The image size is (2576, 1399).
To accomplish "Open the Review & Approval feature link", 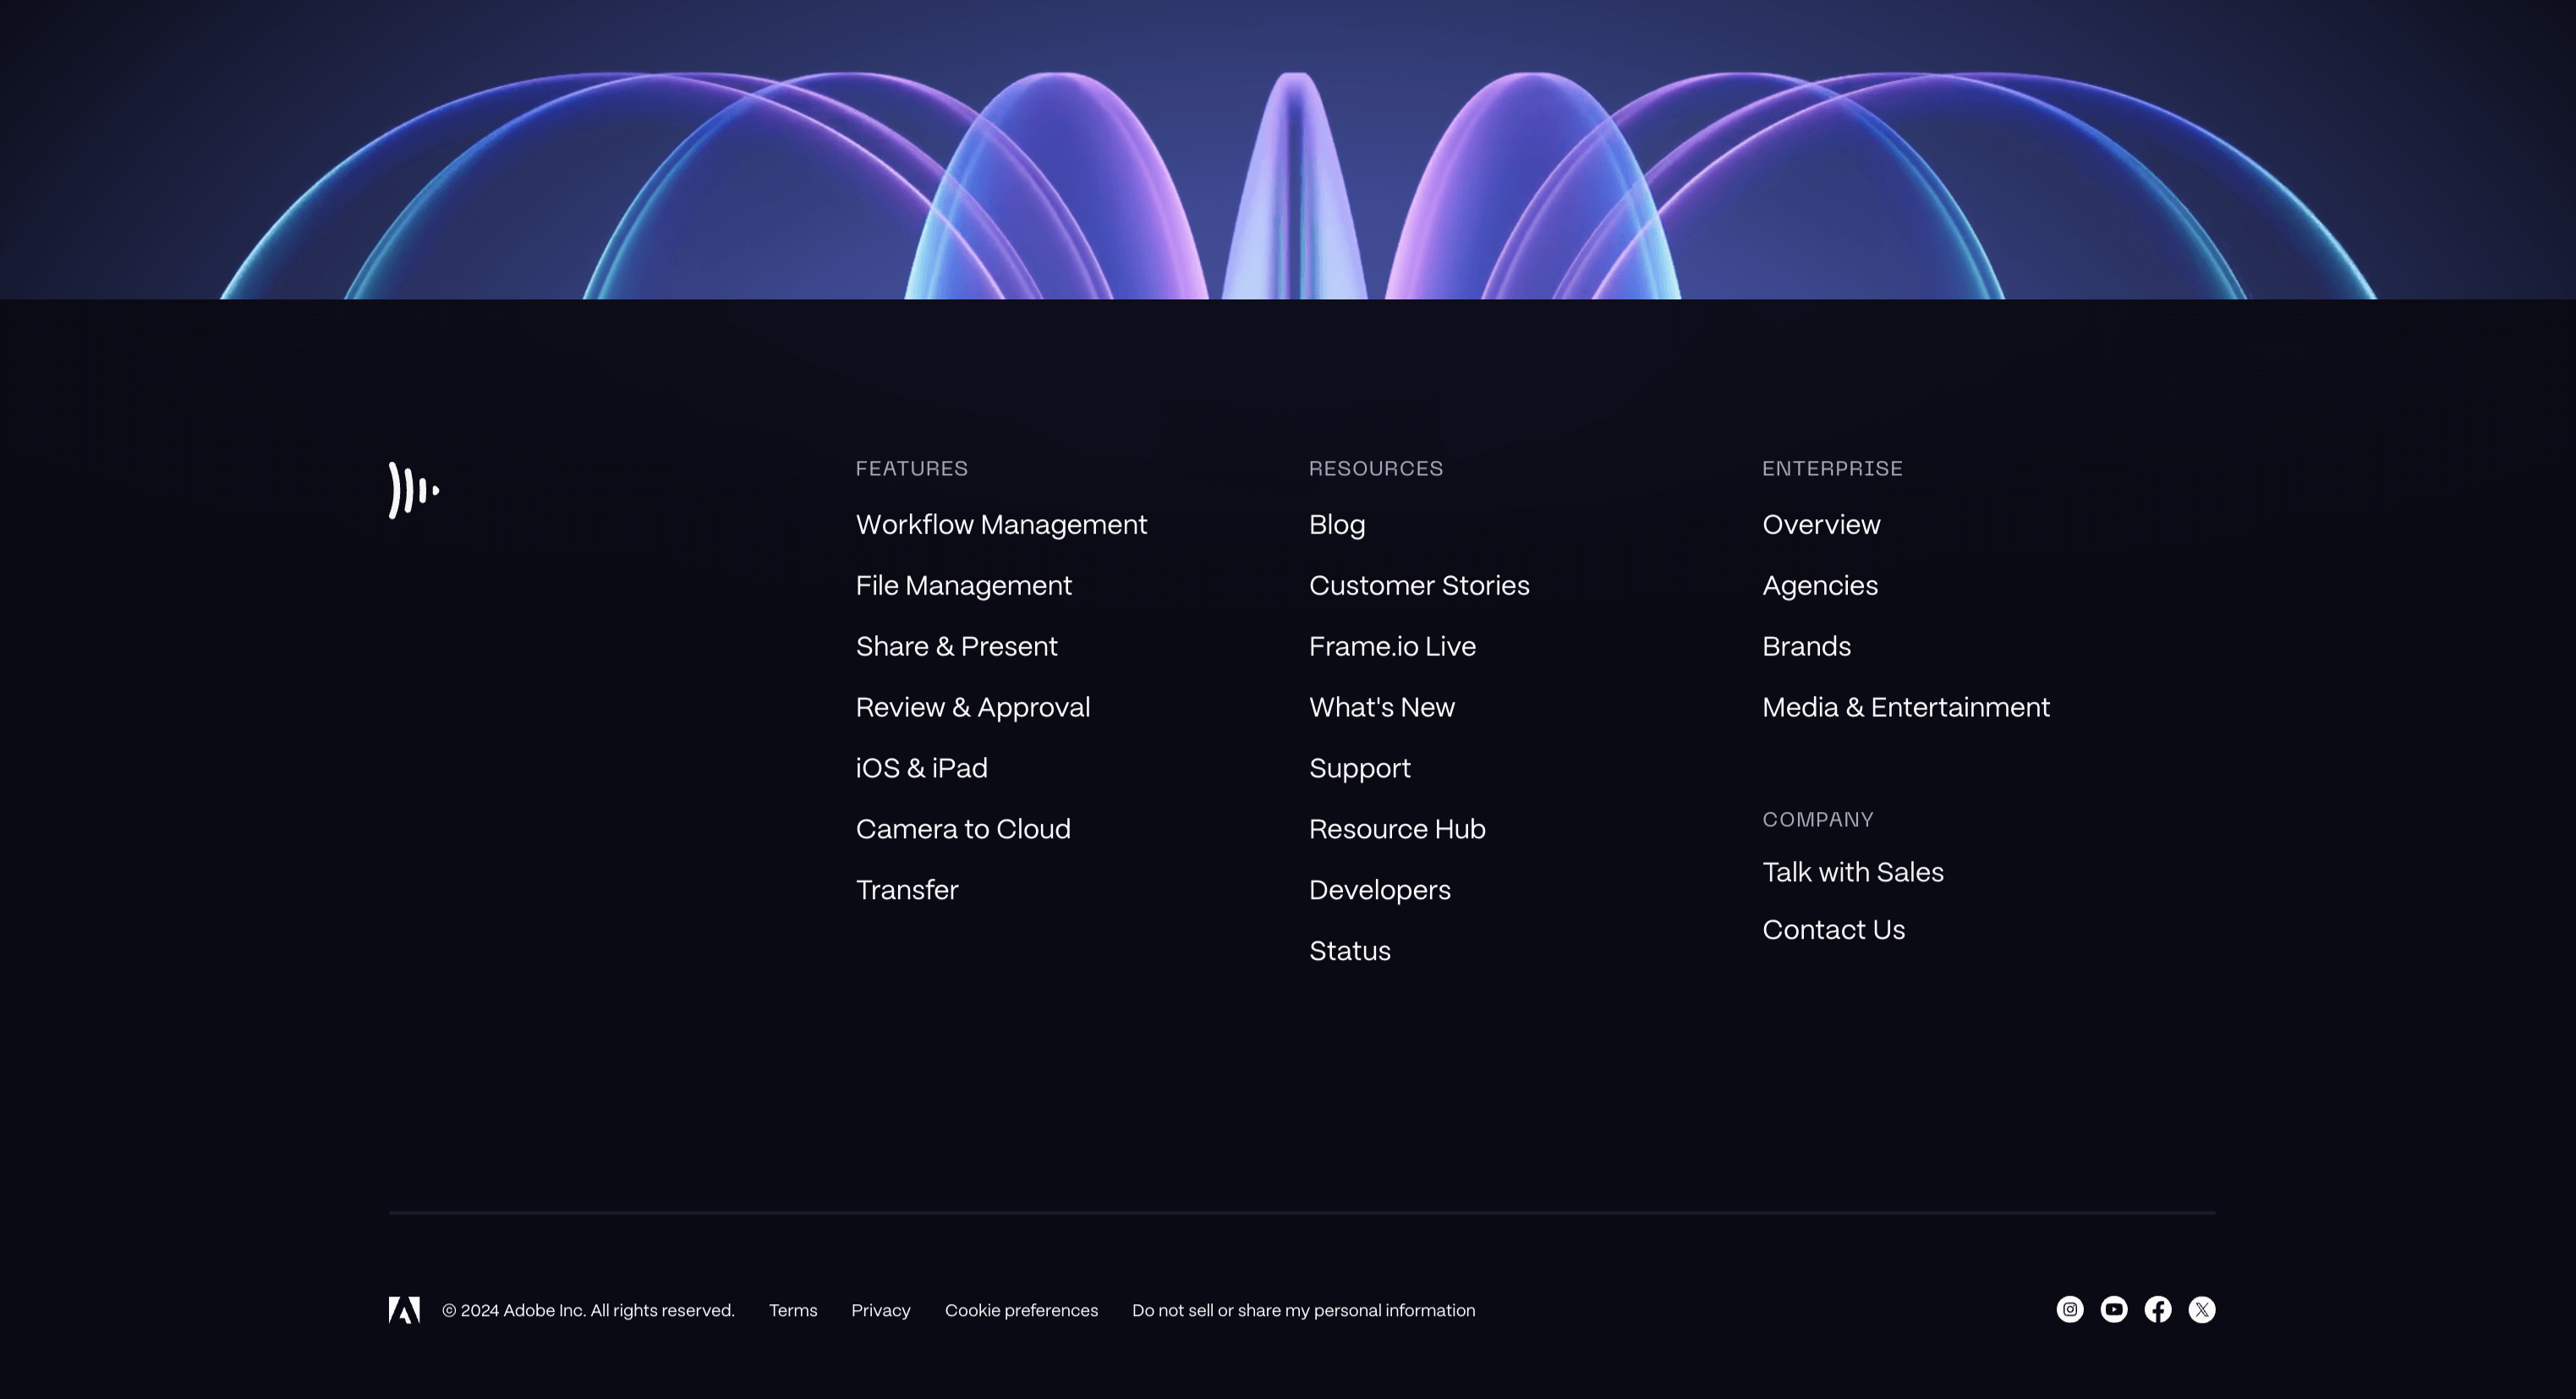I will coord(972,707).
